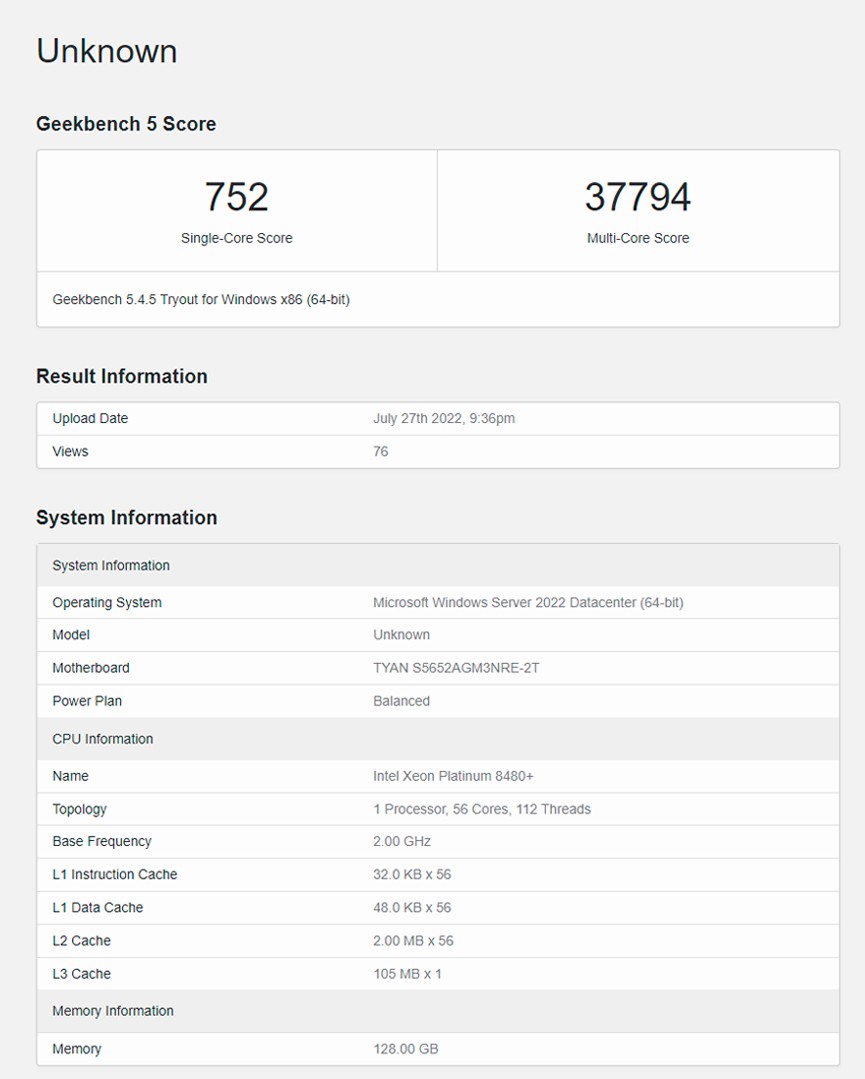Select the '128.00 GB' memory value
865x1079 pixels.
(x=405, y=1049)
